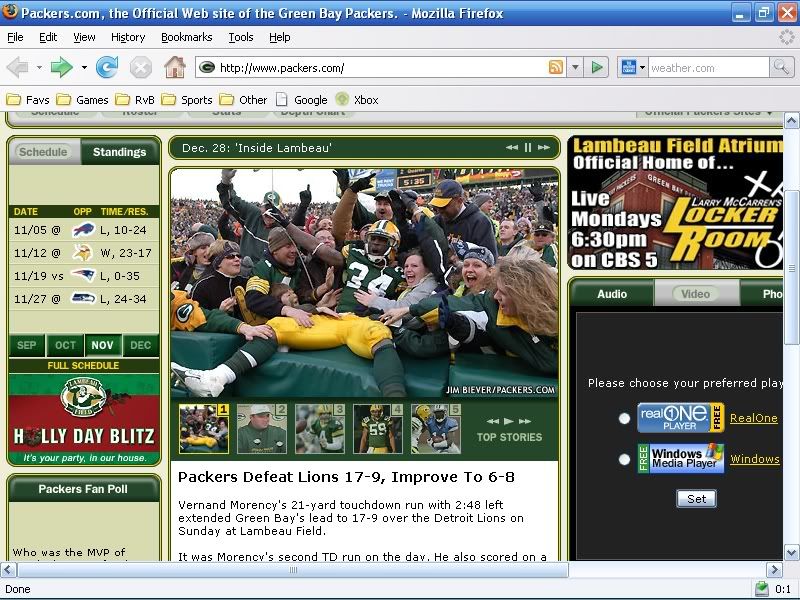This screenshot has width=800, height=600.
Task: Play the Top Stories slideshow
Action: [508, 421]
